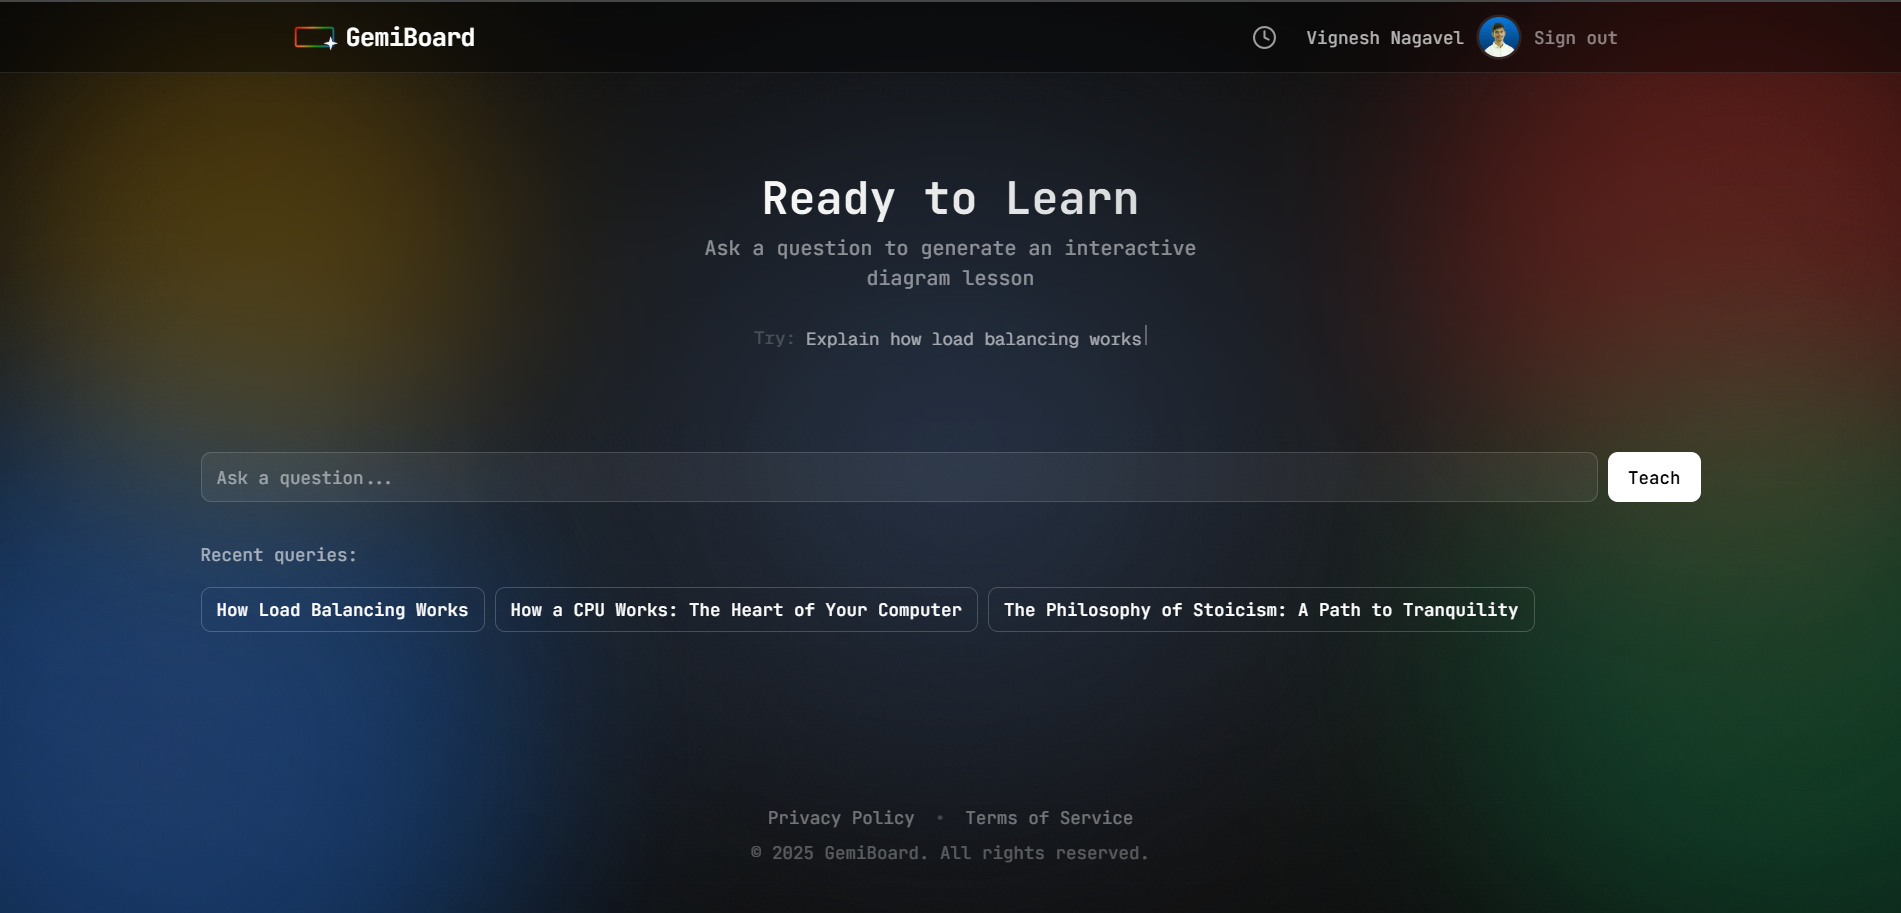Open the Privacy Policy page
Viewport: 1901px width, 913px height.
point(840,817)
